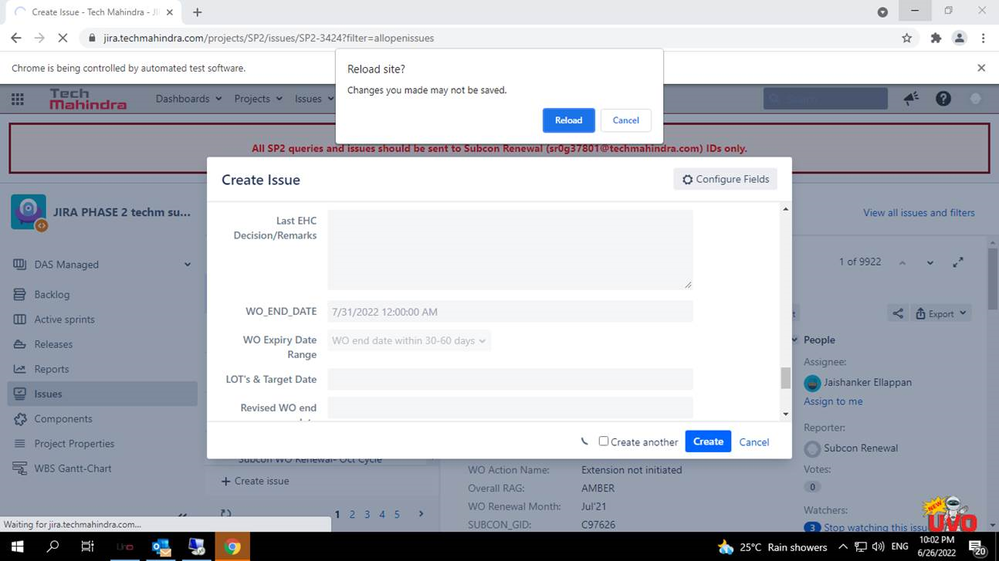
Task: Open Components in the sidebar
Action: tap(62, 418)
